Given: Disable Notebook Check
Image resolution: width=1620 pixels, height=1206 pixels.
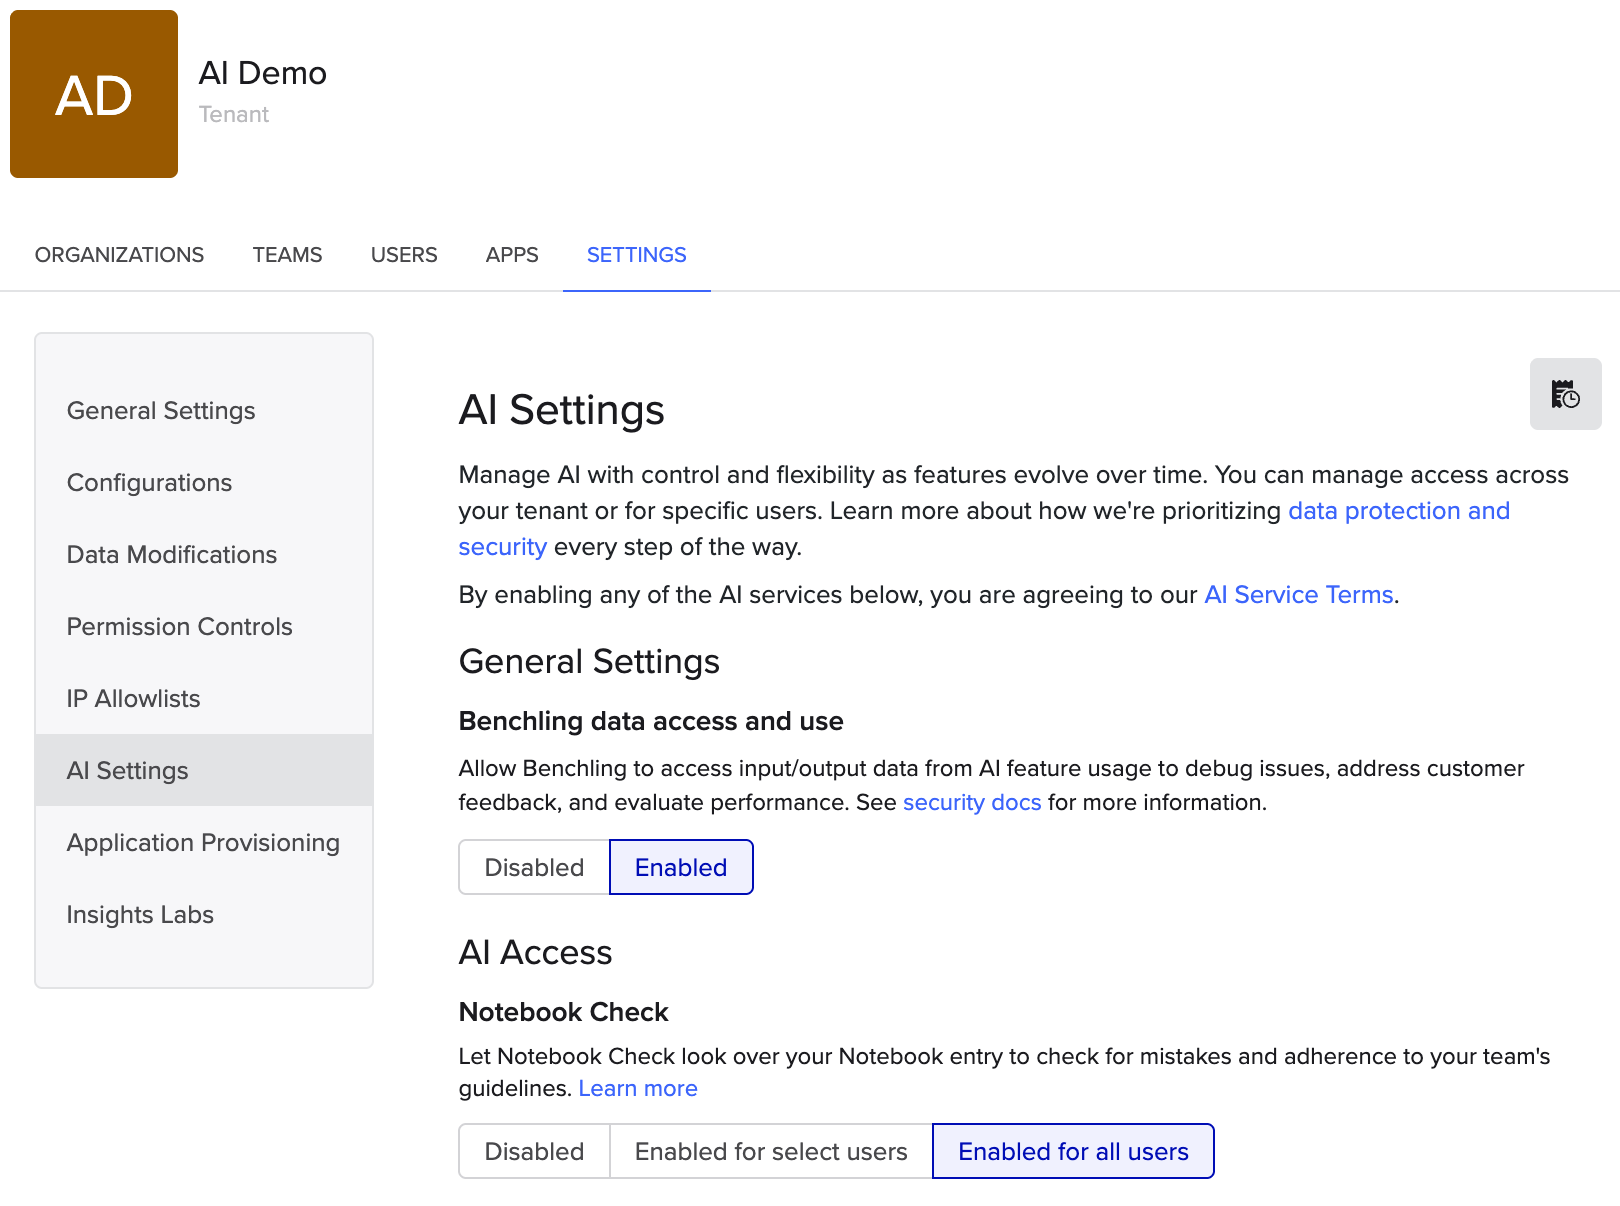Looking at the screenshot, I should click(534, 1151).
